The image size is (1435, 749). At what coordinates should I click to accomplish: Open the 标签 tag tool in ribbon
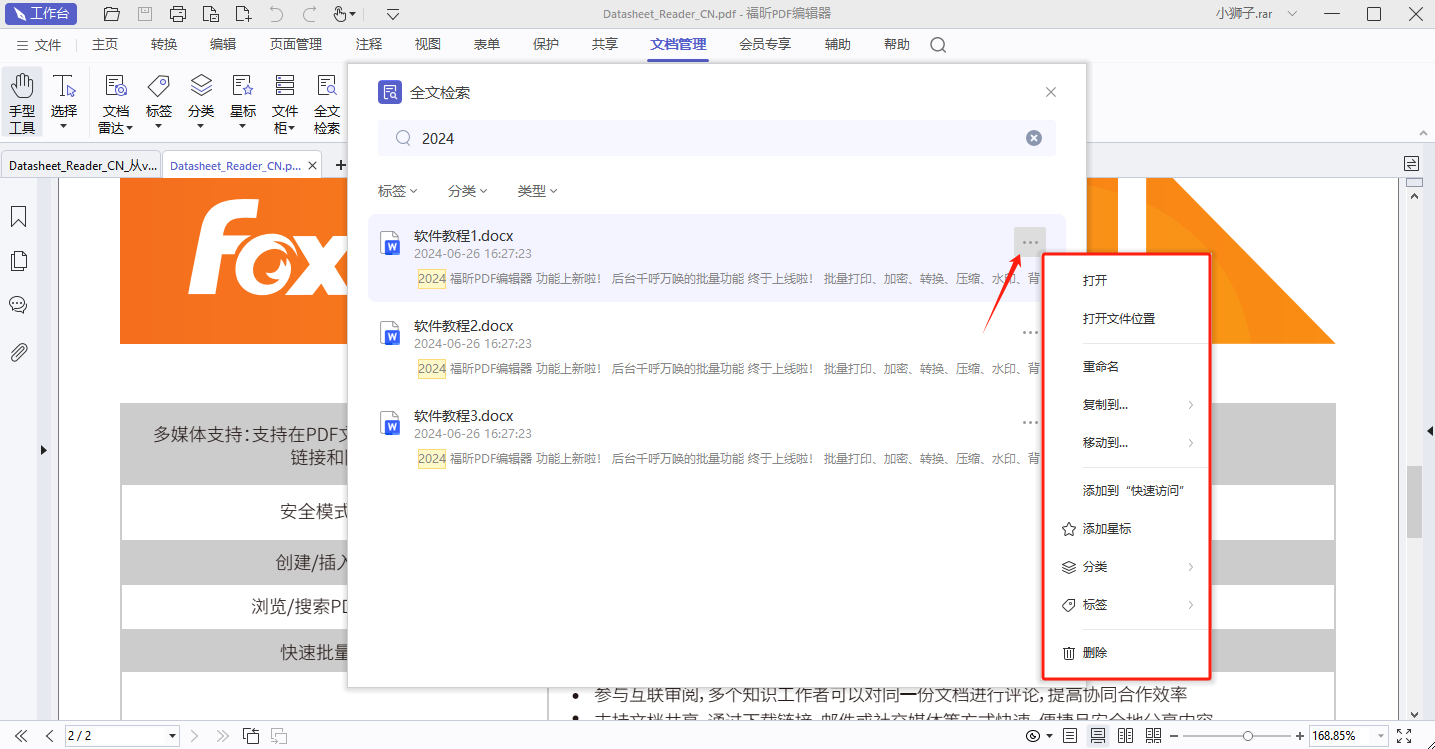(159, 103)
